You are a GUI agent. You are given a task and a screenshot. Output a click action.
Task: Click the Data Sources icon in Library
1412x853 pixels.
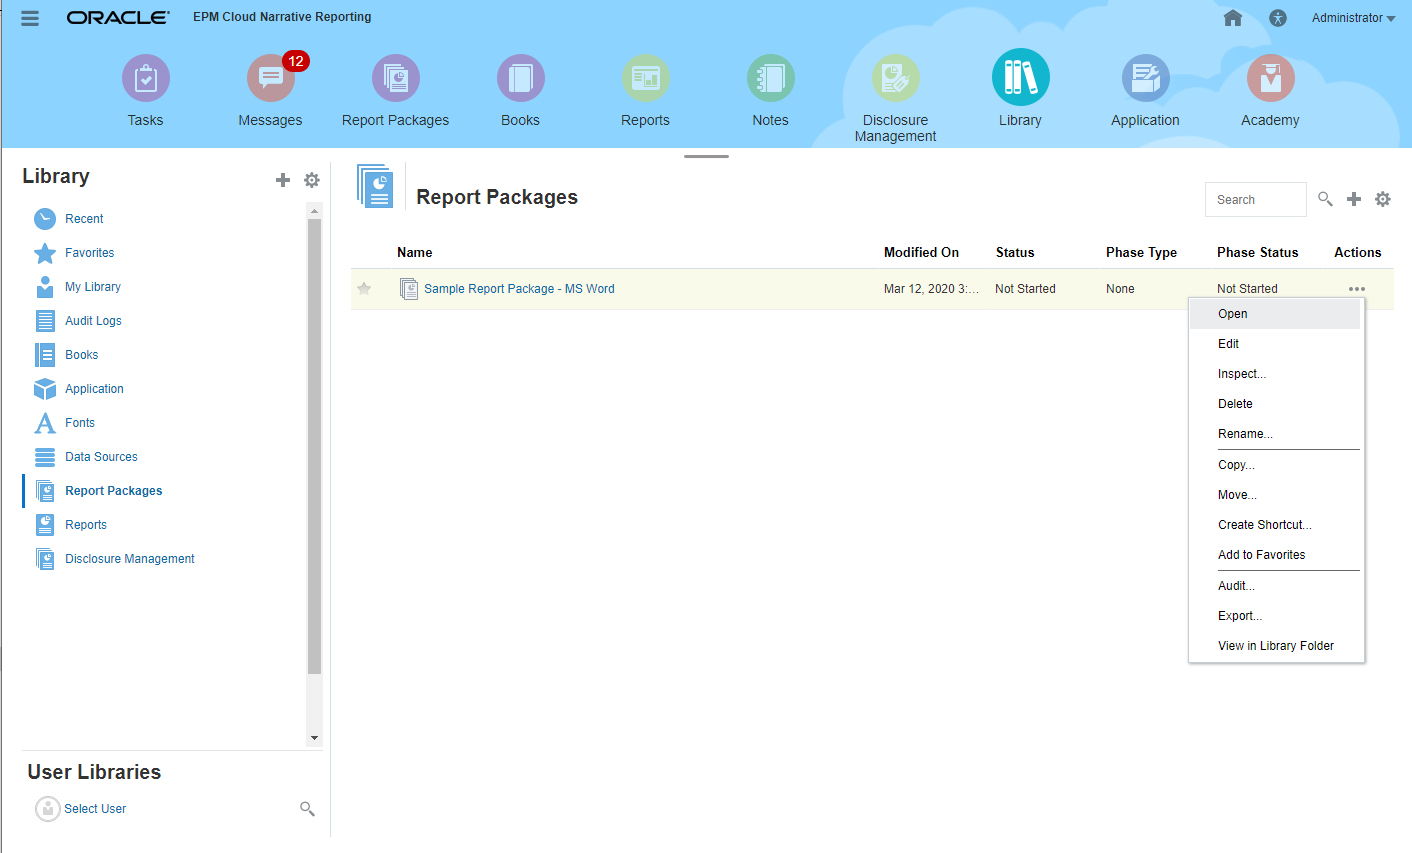coord(45,457)
